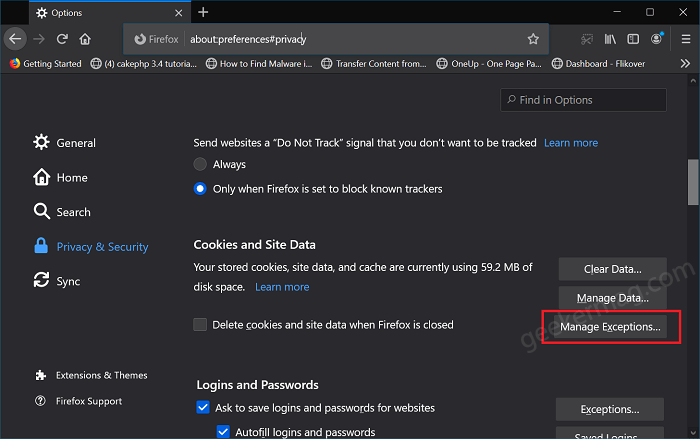
Task: Check Delete cookies when Firefox is closed
Action: (x=200, y=324)
